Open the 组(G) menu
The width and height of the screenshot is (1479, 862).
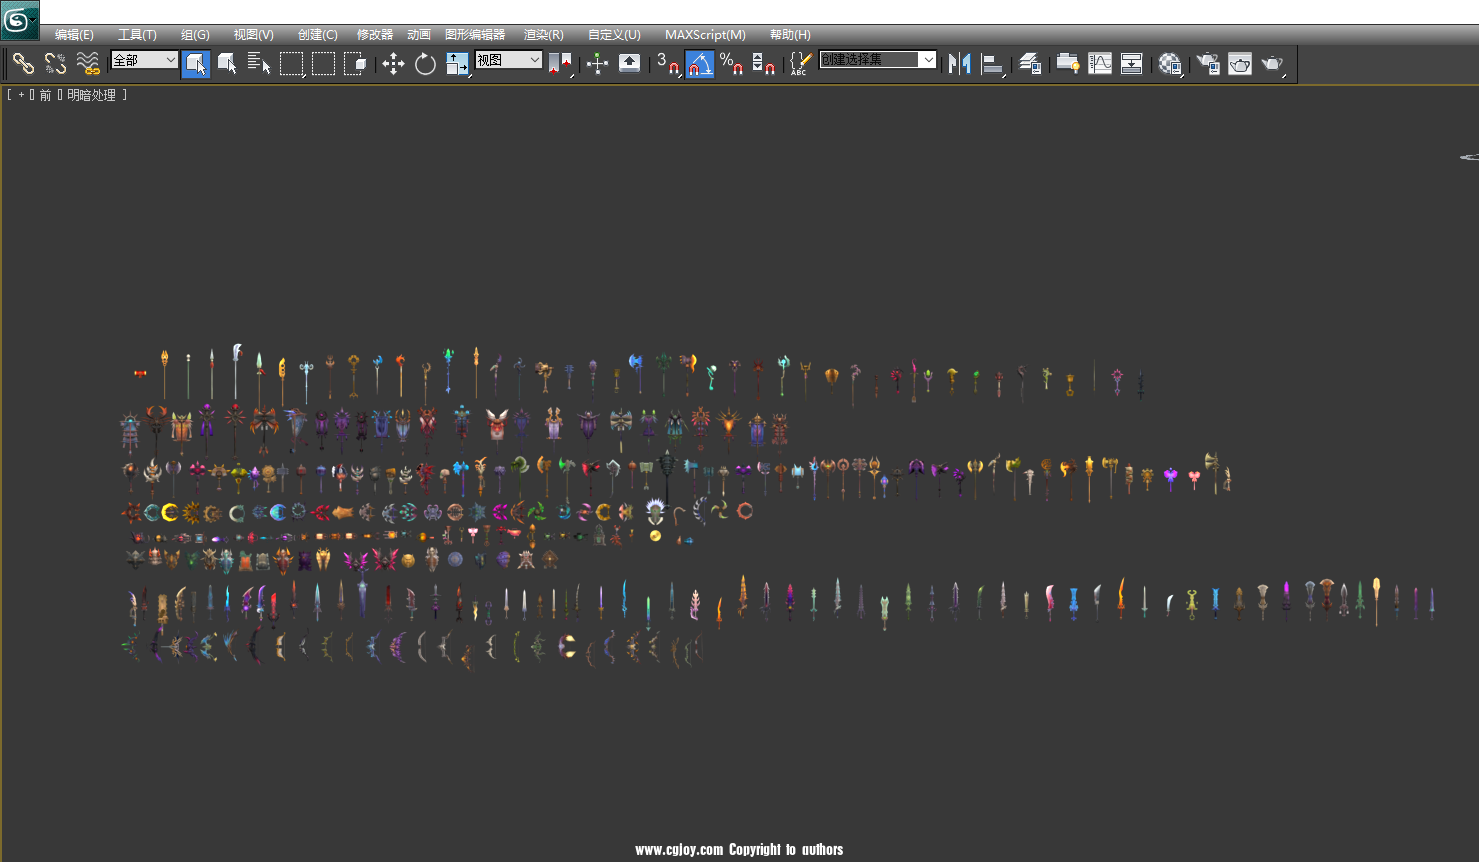point(195,35)
